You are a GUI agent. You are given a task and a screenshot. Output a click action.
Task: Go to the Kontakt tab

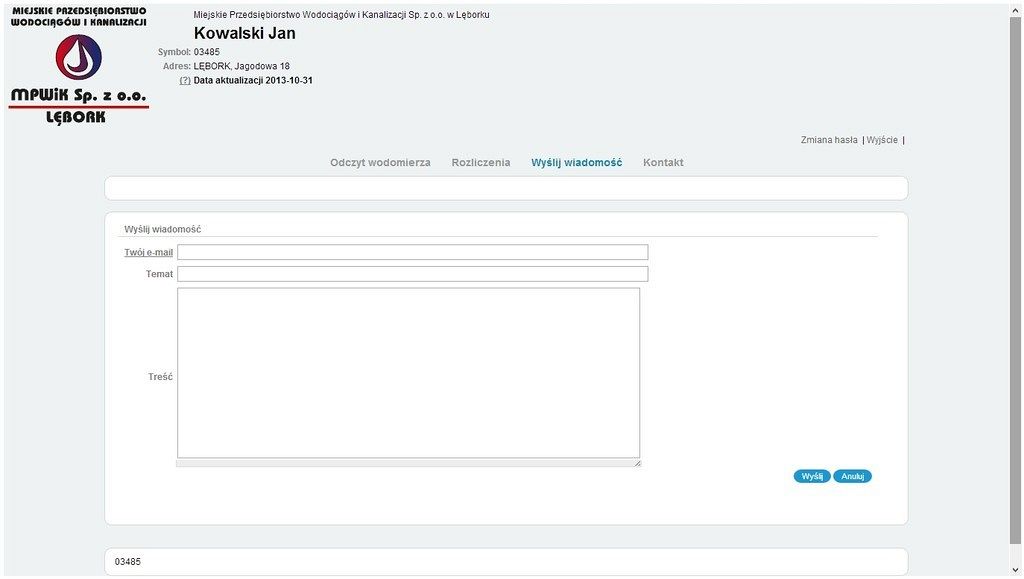pyautogui.click(x=663, y=162)
